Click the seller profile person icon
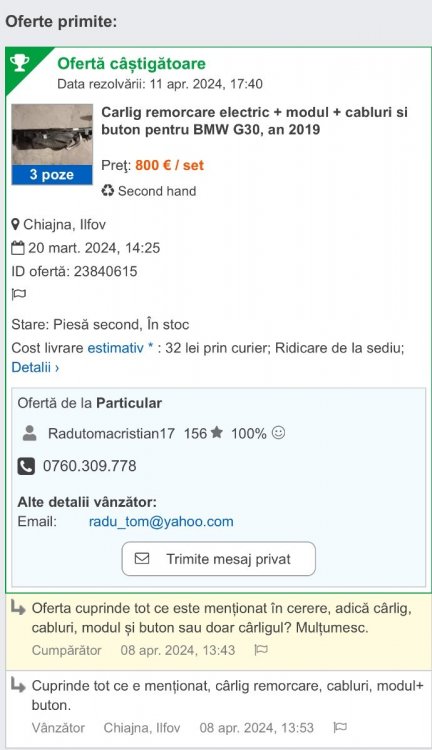The height and width of the screenshot is (750, 432). point(30,433)
